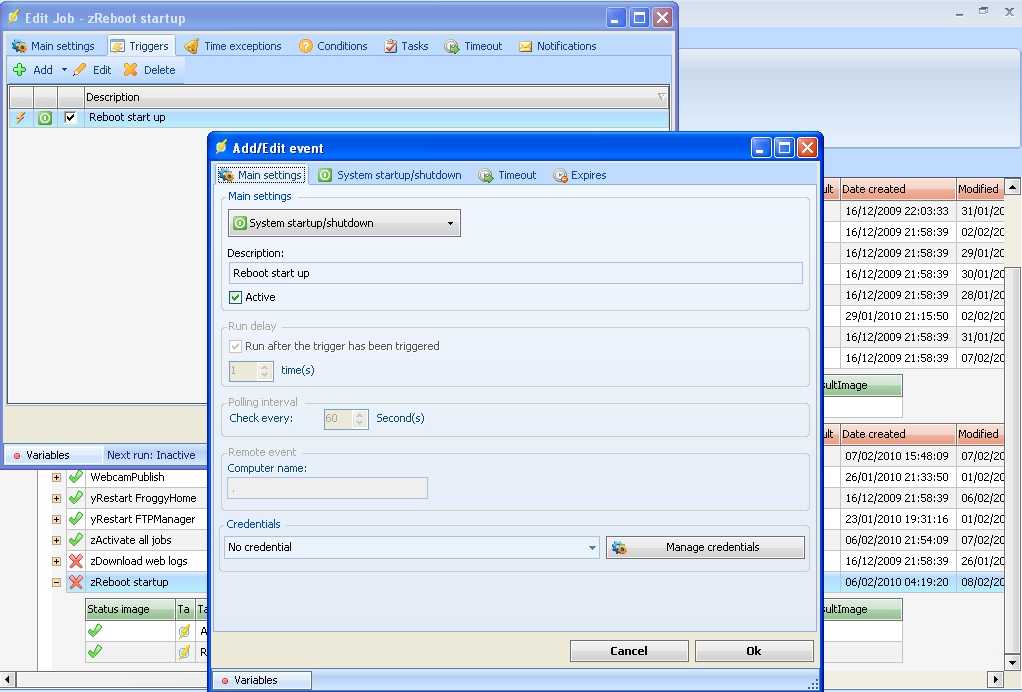Toggle the Reboot start up trigger checkbox
The image size is (1022, 692).
pyautogui.click(x=70, y=117)
